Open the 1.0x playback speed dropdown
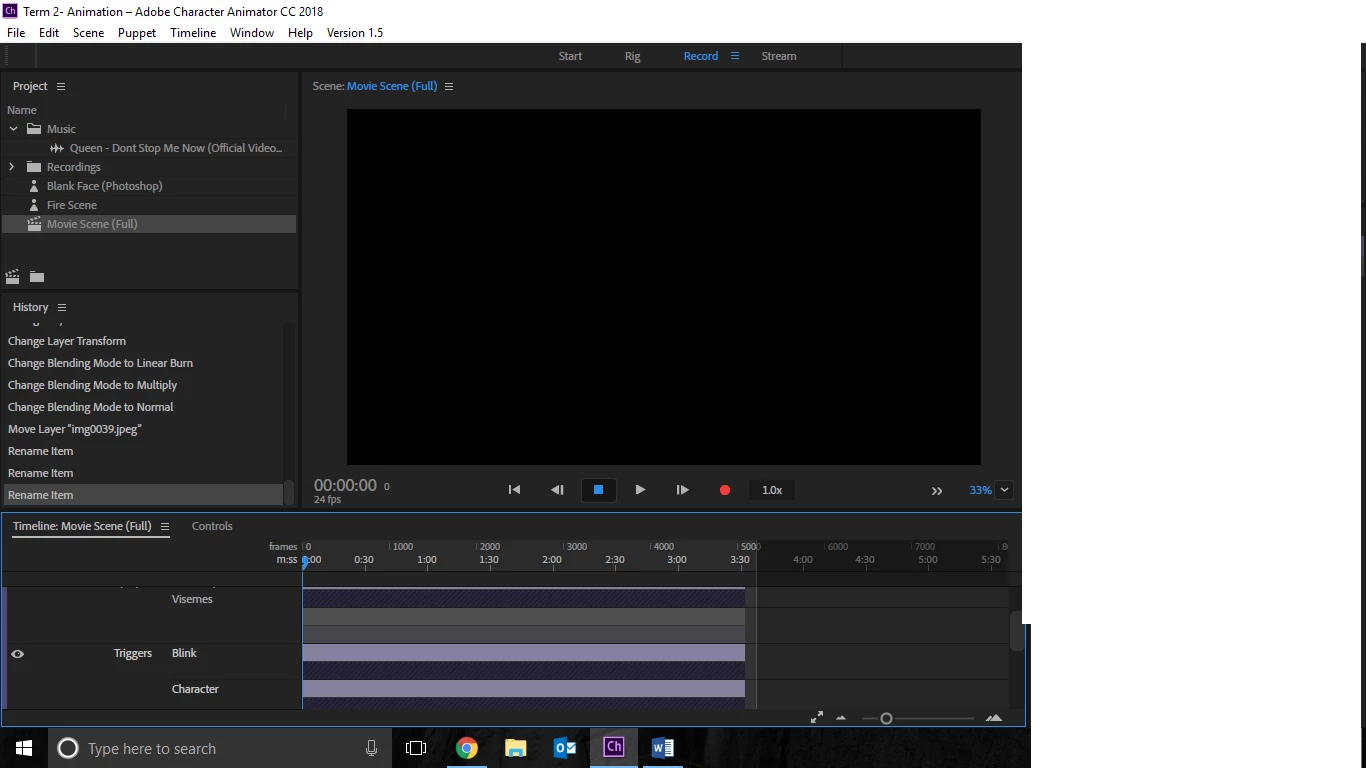The image size is (1366, 768). click(772, 490)
